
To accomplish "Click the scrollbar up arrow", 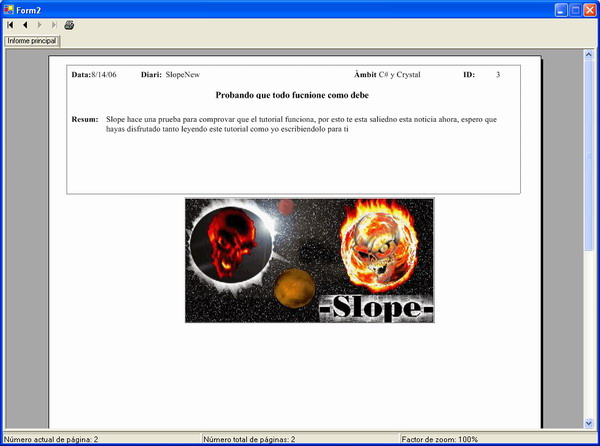I will click(589, 54).
